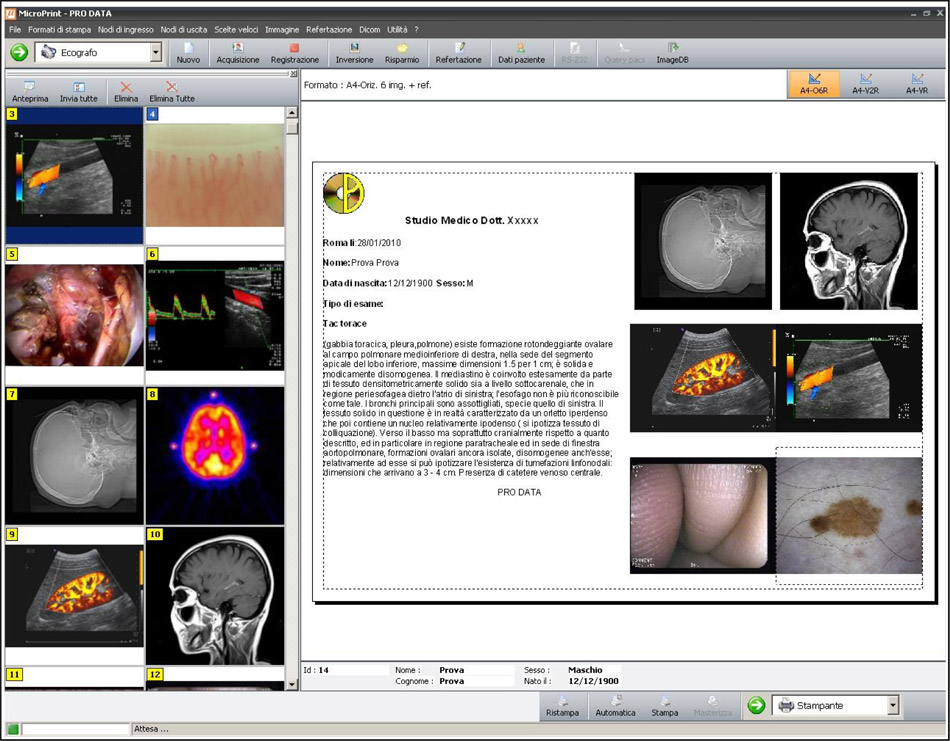950x741 pixels.
Task: Open Dati paziente dialog
Action: (521, 53)
